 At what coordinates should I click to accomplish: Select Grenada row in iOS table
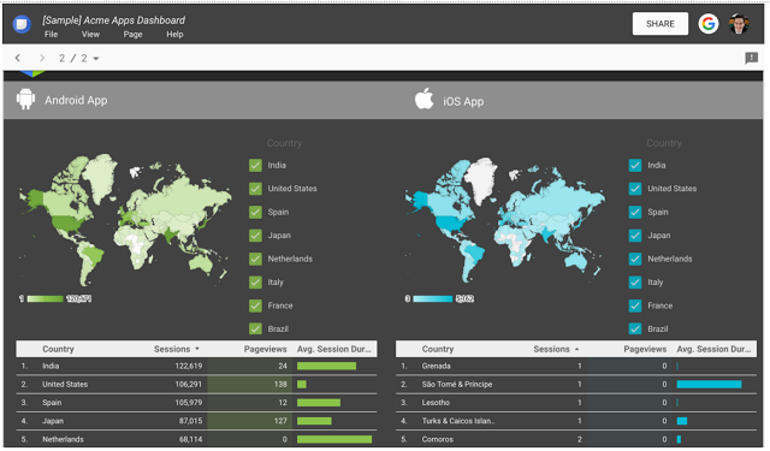[x=576, y=366]
